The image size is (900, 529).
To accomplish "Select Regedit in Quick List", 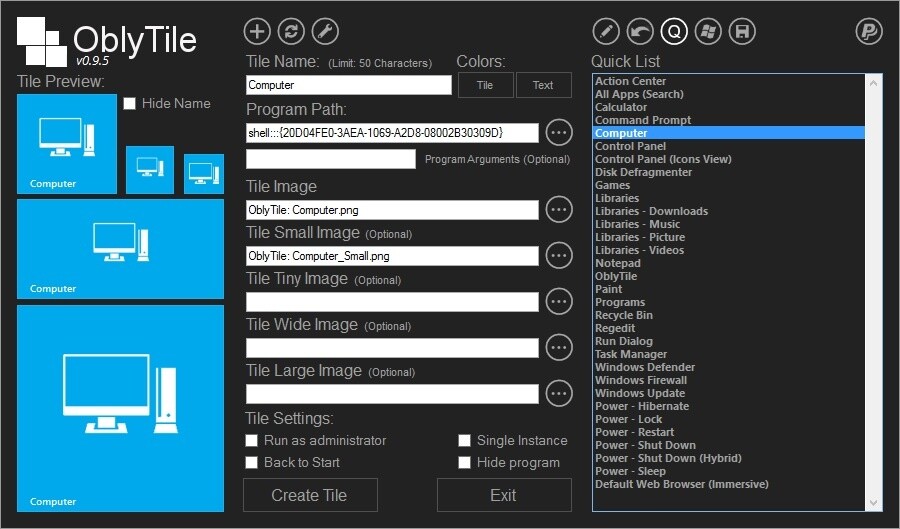I will click(x=615, y=328).
